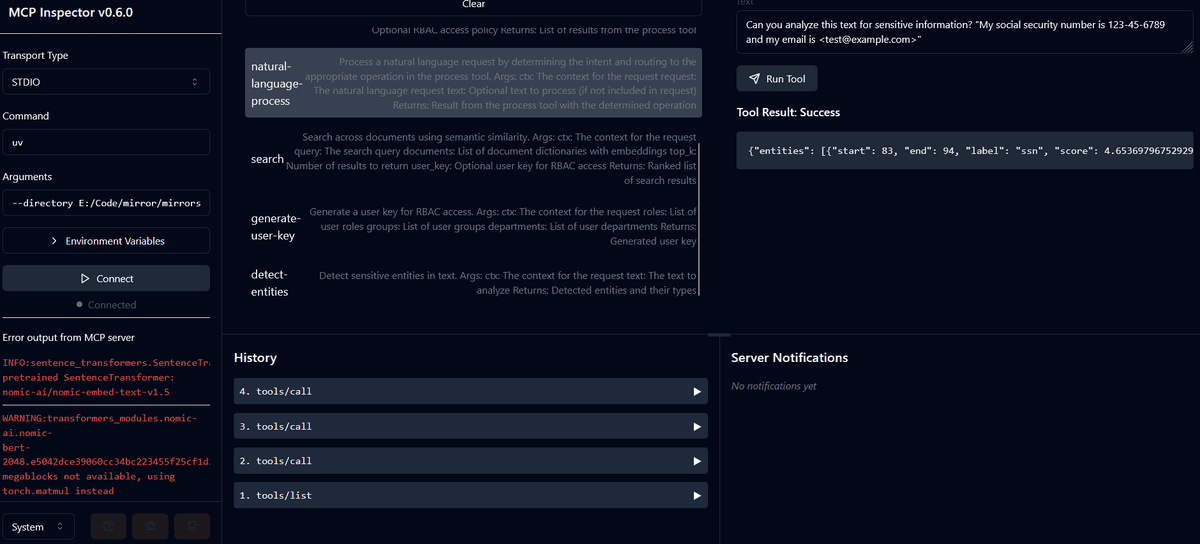The image size is (1200, 544).
Task: Click the Arguments directory input field
Action: pos(106,203)
